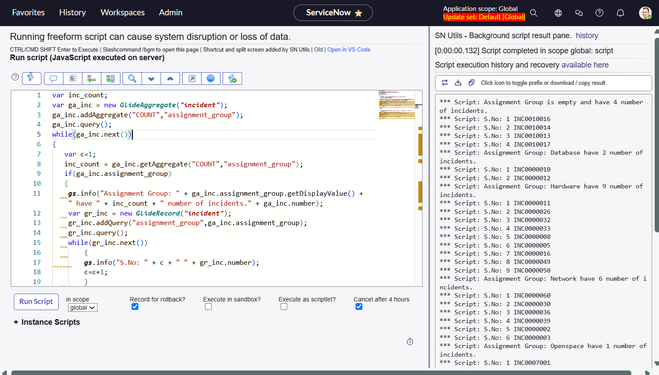
Task: Click the replace all toolbar icon
Action: [111, 79]
